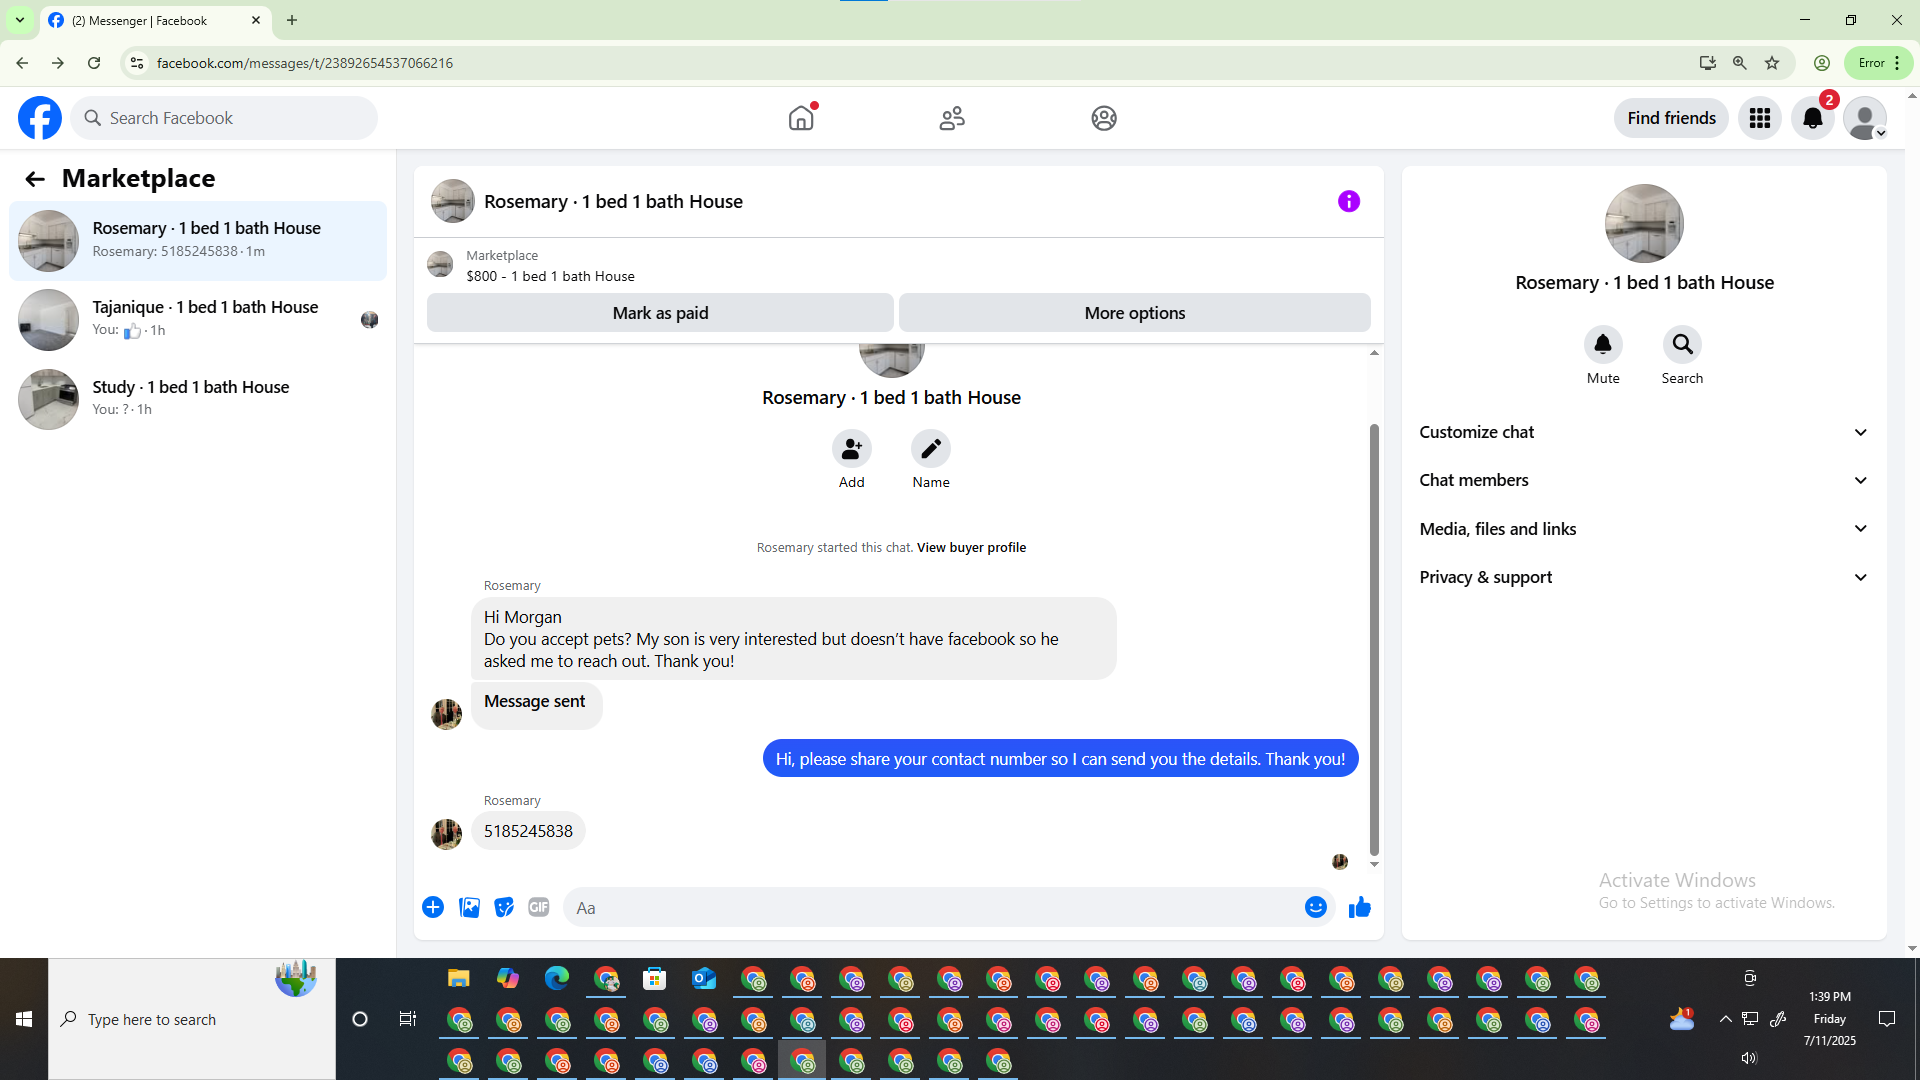This screenshot has height=1080, width=1920.
Task: Expand Media, files and links section
Action: coord(1644,529)
